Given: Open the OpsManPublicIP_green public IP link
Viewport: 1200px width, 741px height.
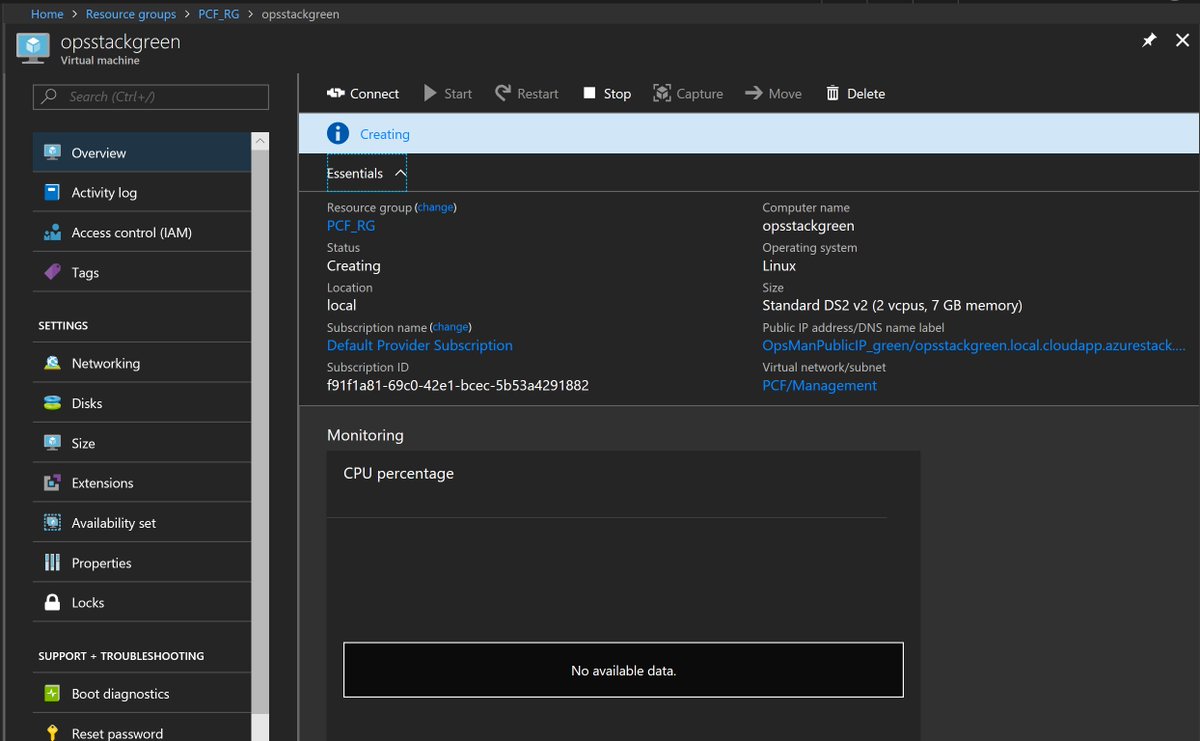Looking at the screenshot, I should pyautogui.click(x=974, y=346).
